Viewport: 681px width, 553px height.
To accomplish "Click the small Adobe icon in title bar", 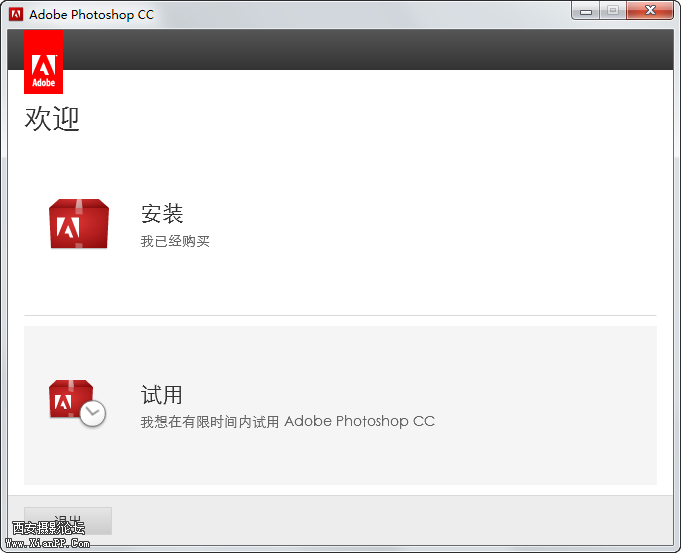I will point(16,14).
